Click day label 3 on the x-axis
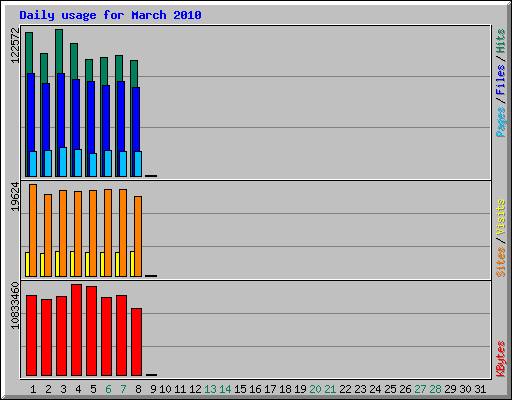The width and height of the screenshot is (512, 400). 63,389
